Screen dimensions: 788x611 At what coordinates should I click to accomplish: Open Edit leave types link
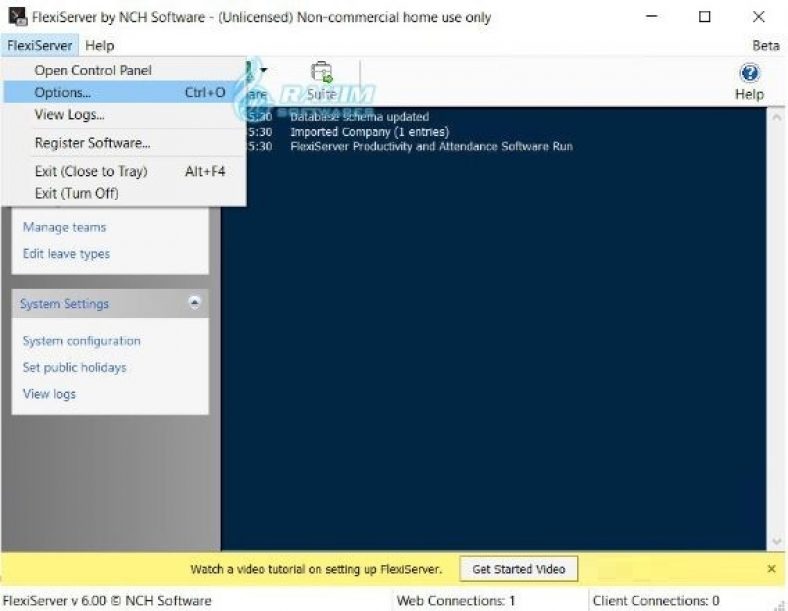(66, 254)
